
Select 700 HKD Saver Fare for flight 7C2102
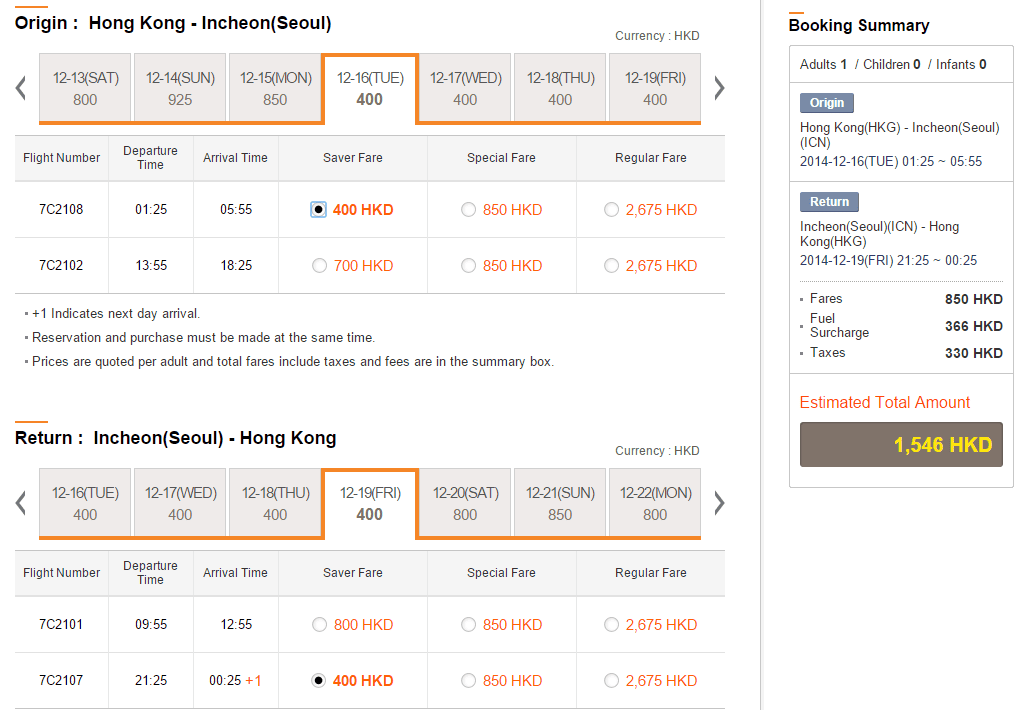[x=320, y=266]
